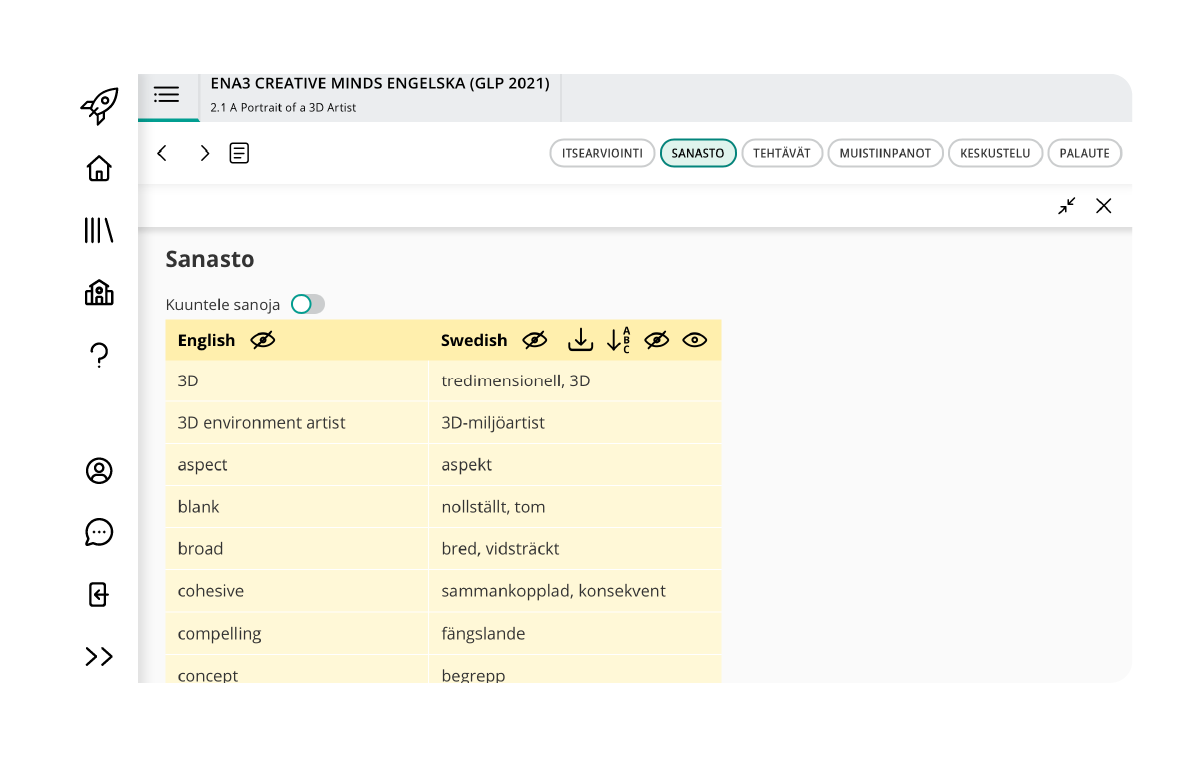Collapse the Sanasto panel

point(1067,206)
